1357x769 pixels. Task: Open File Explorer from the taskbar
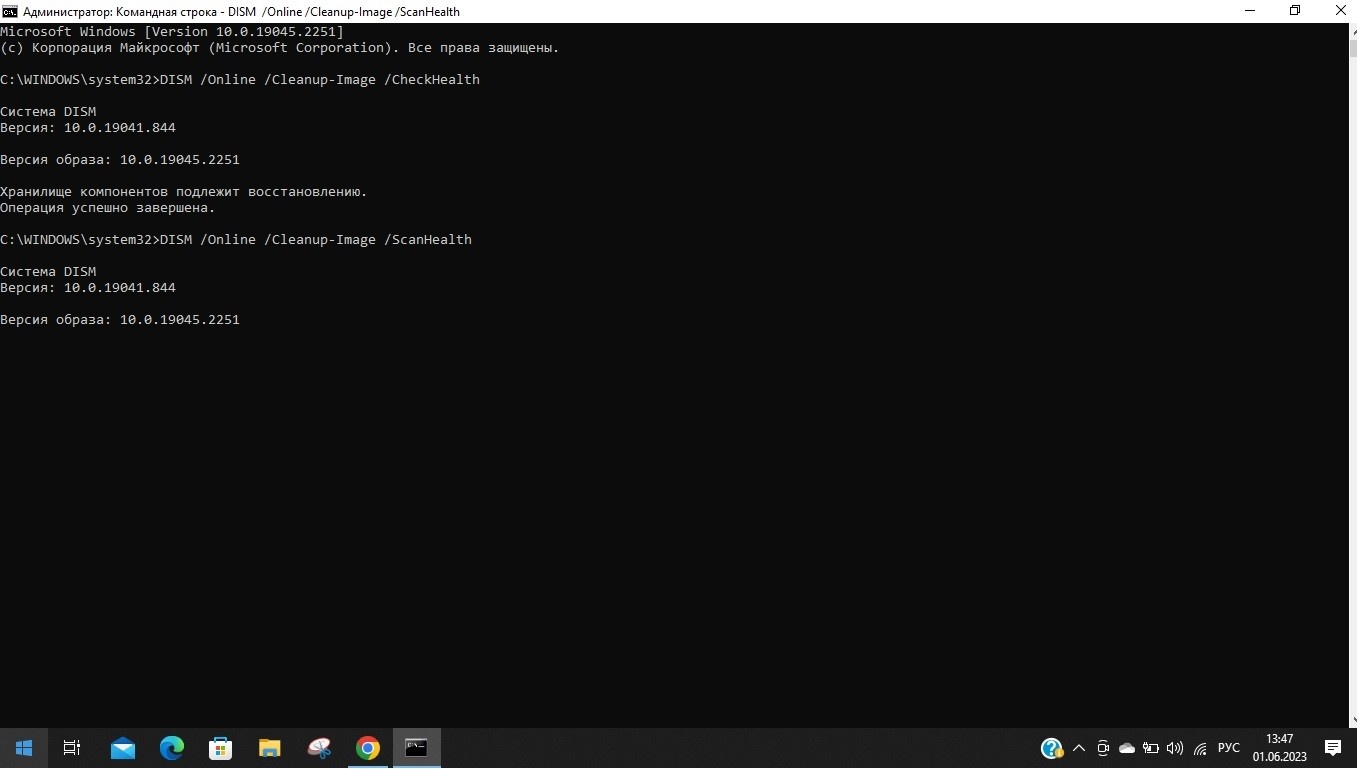pyautogui.click(x=270, y=748)
